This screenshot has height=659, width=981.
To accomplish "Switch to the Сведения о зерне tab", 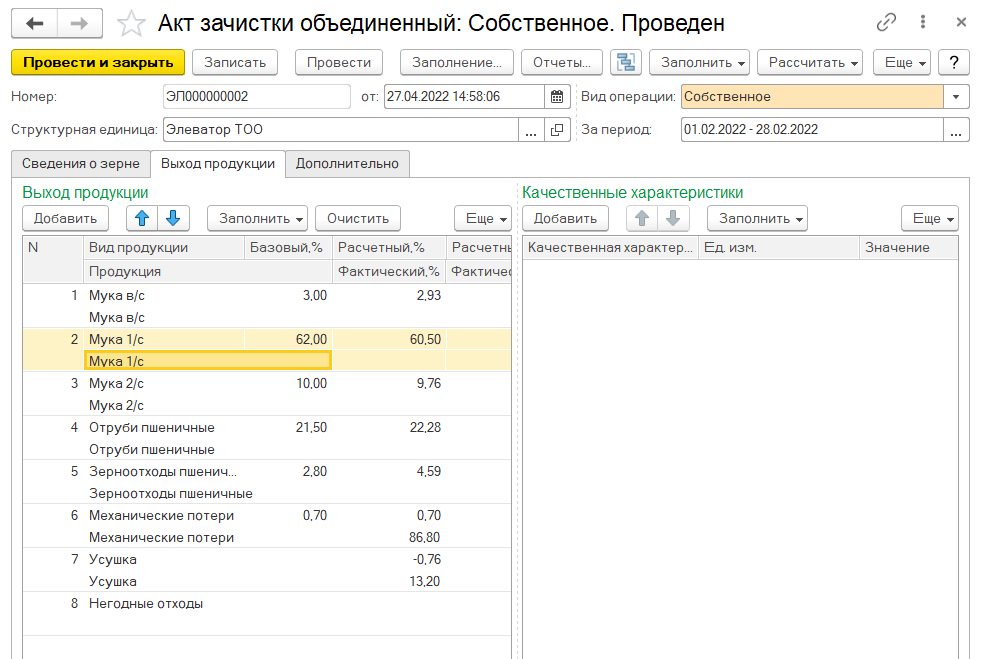I will pos(80,164).
